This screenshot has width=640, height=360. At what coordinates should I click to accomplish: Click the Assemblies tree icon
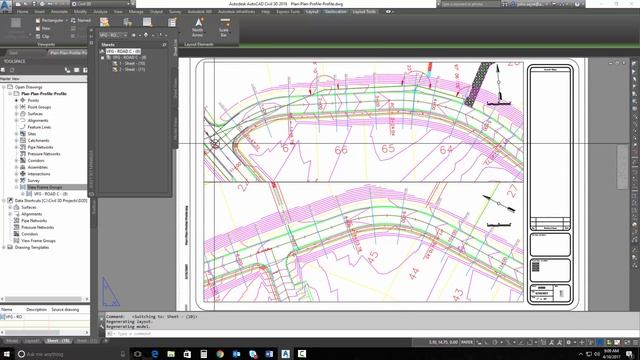[x=23, y=167]
